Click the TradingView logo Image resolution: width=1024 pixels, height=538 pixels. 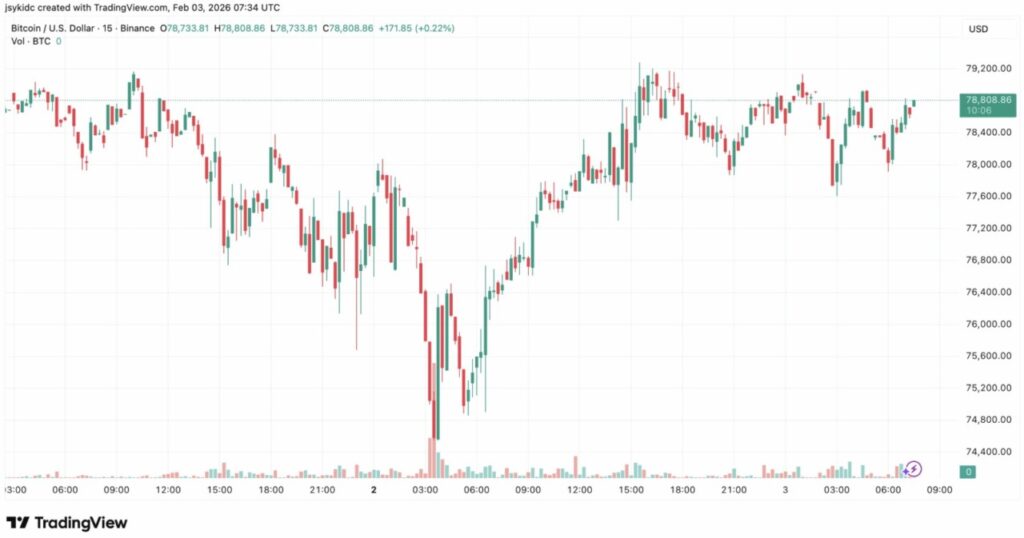(67, 522)
